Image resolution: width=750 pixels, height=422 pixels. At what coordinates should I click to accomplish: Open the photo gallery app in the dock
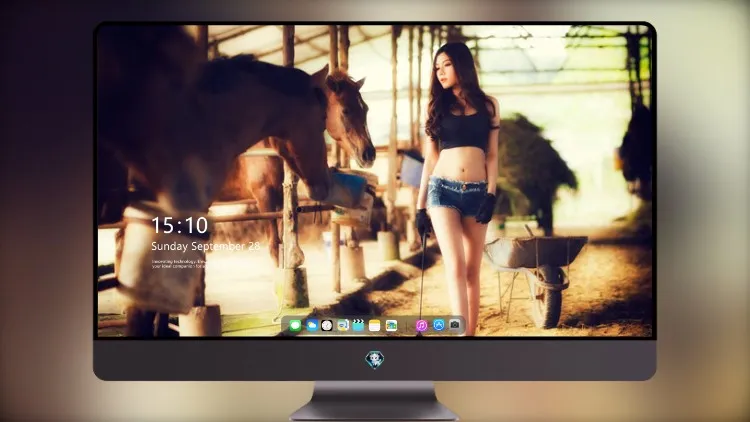point(391,326)
